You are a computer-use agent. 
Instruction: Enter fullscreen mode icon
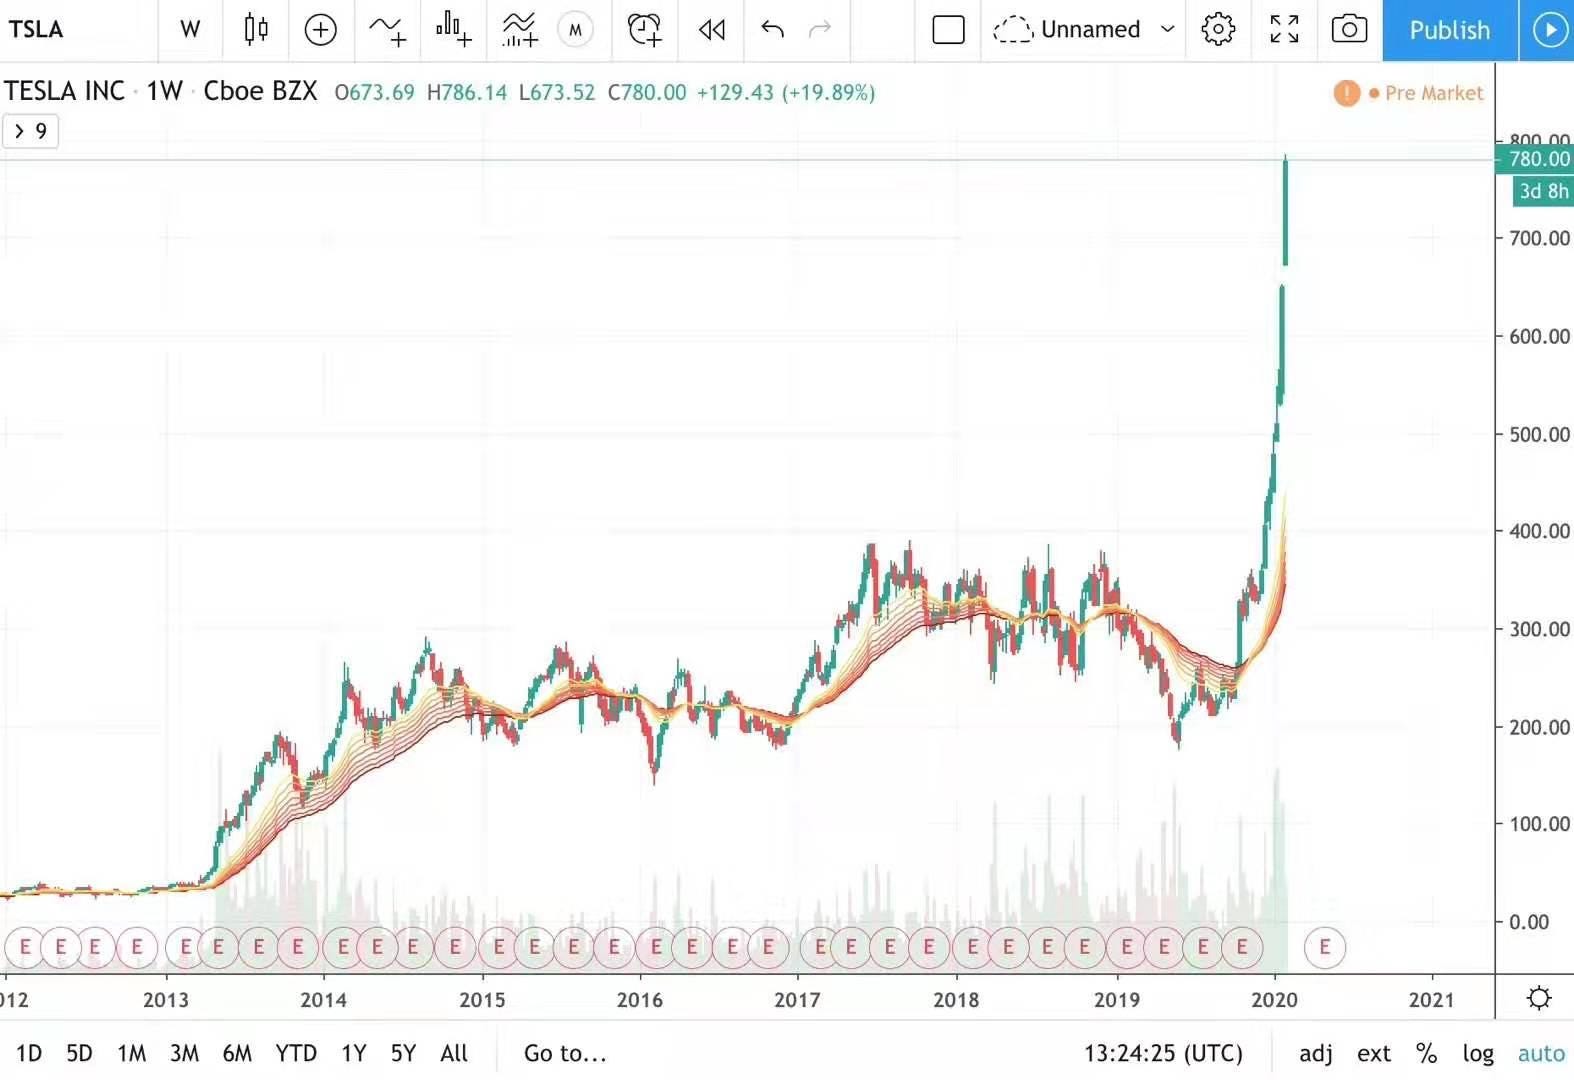tap(1284, 30)
